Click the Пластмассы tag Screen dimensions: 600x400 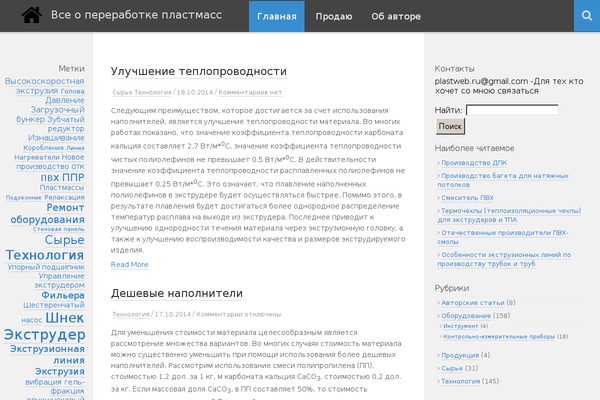pos(62,188)
